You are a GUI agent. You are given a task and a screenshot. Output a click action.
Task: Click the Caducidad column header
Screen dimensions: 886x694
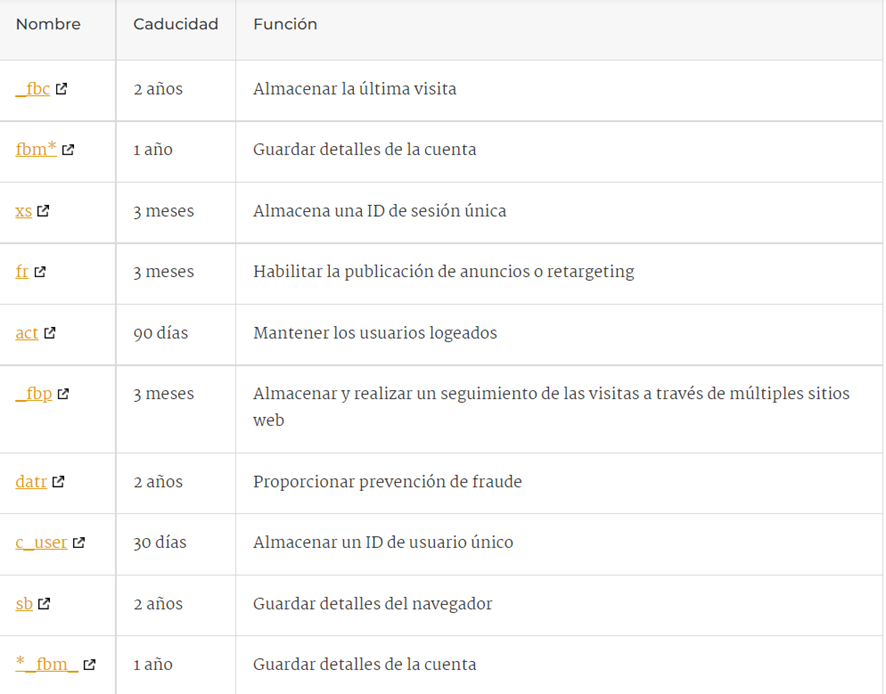point(175,24)
